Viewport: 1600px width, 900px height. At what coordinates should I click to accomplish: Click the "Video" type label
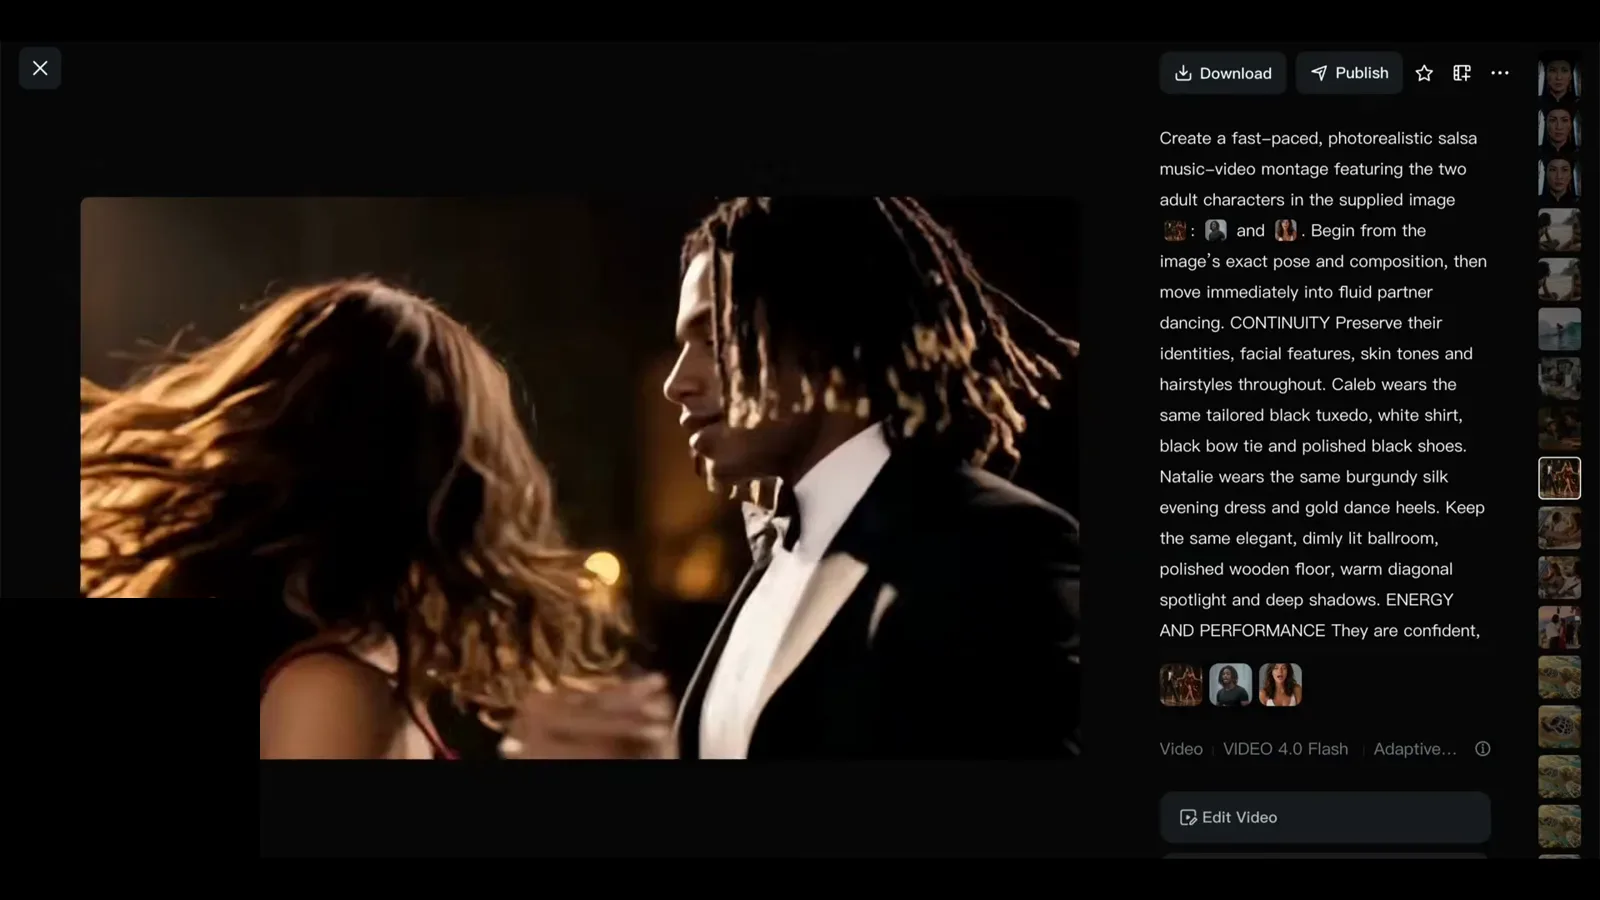click(1181, 749)
